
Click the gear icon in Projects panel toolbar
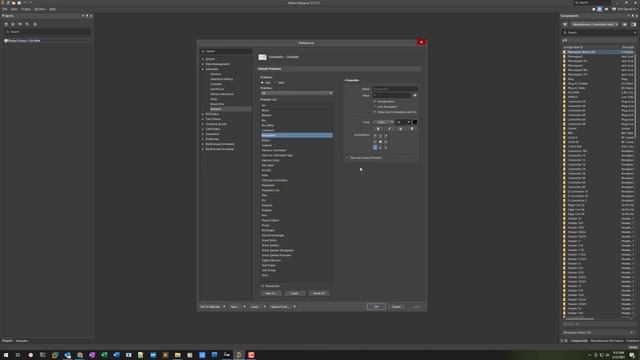[35, 24]
